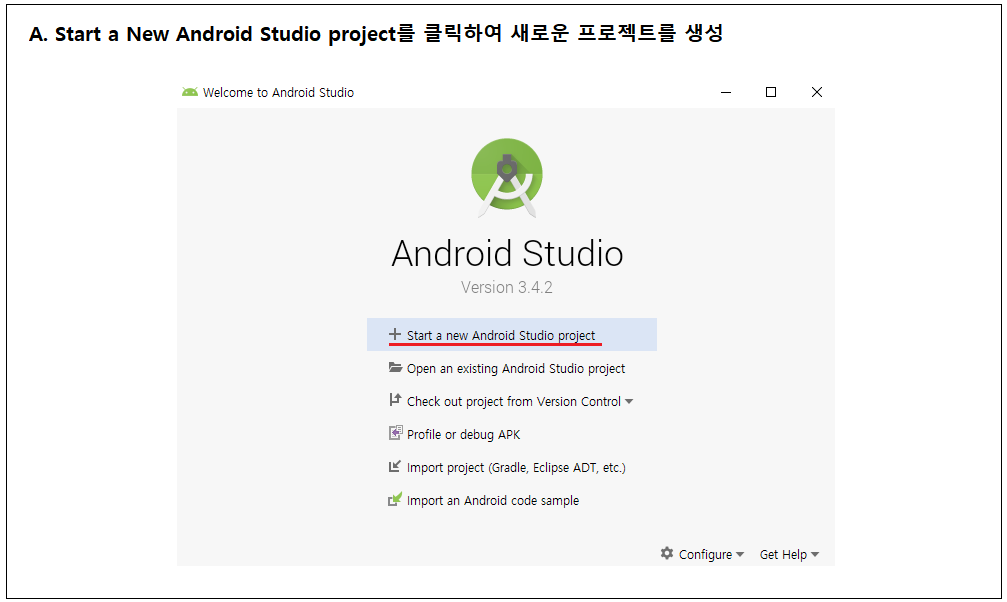This screenshot has width=1007, height=602.
Task: Start a new Android Studio project
Action: pyautogui.click(x=512, y=335)
